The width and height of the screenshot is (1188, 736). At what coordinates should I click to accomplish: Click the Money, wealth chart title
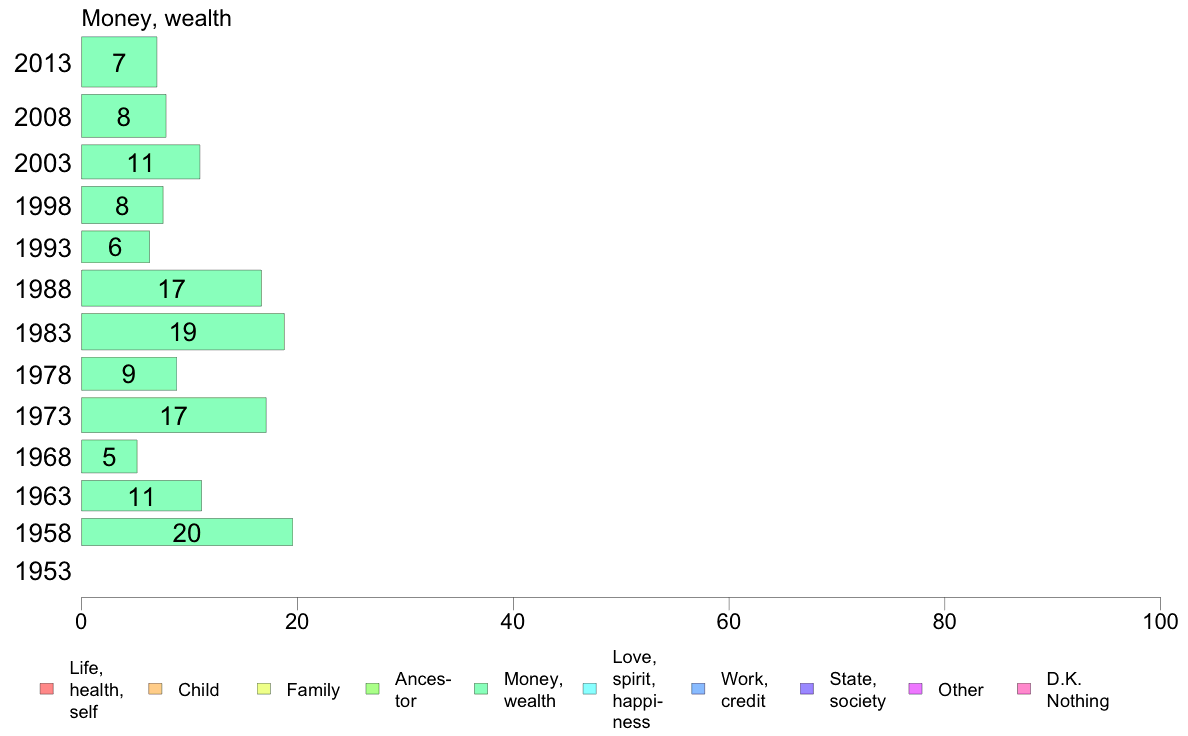pyautogui.click(x=156, y=19)
